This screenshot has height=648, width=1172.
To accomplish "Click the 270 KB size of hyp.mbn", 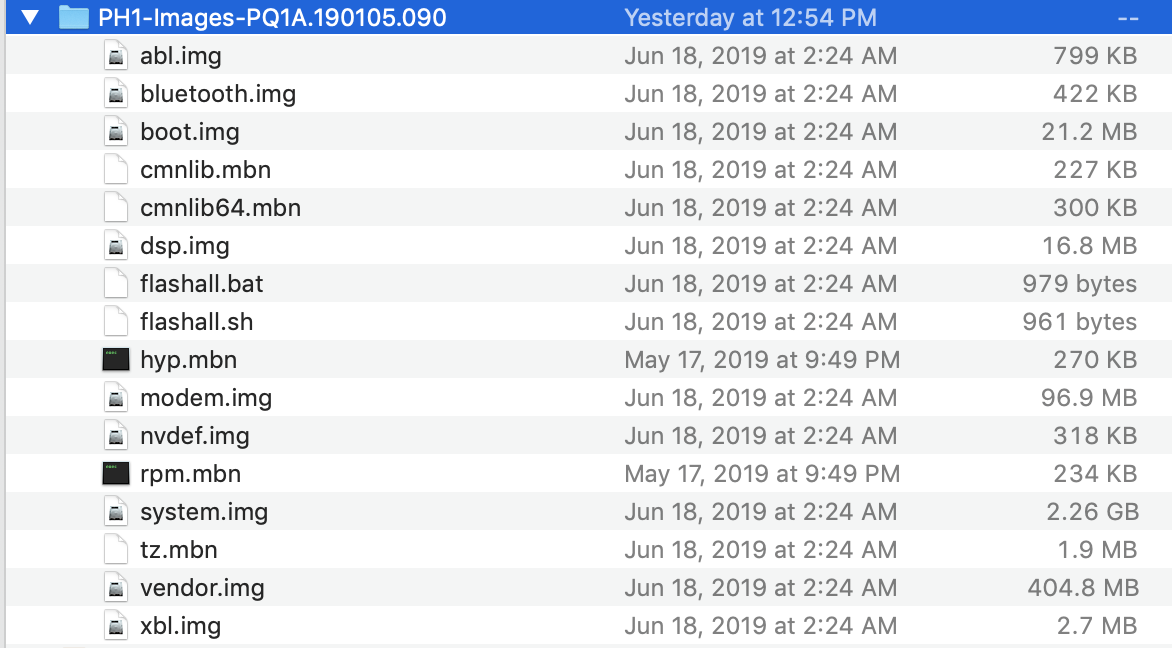I will (x=1095, y=360).
